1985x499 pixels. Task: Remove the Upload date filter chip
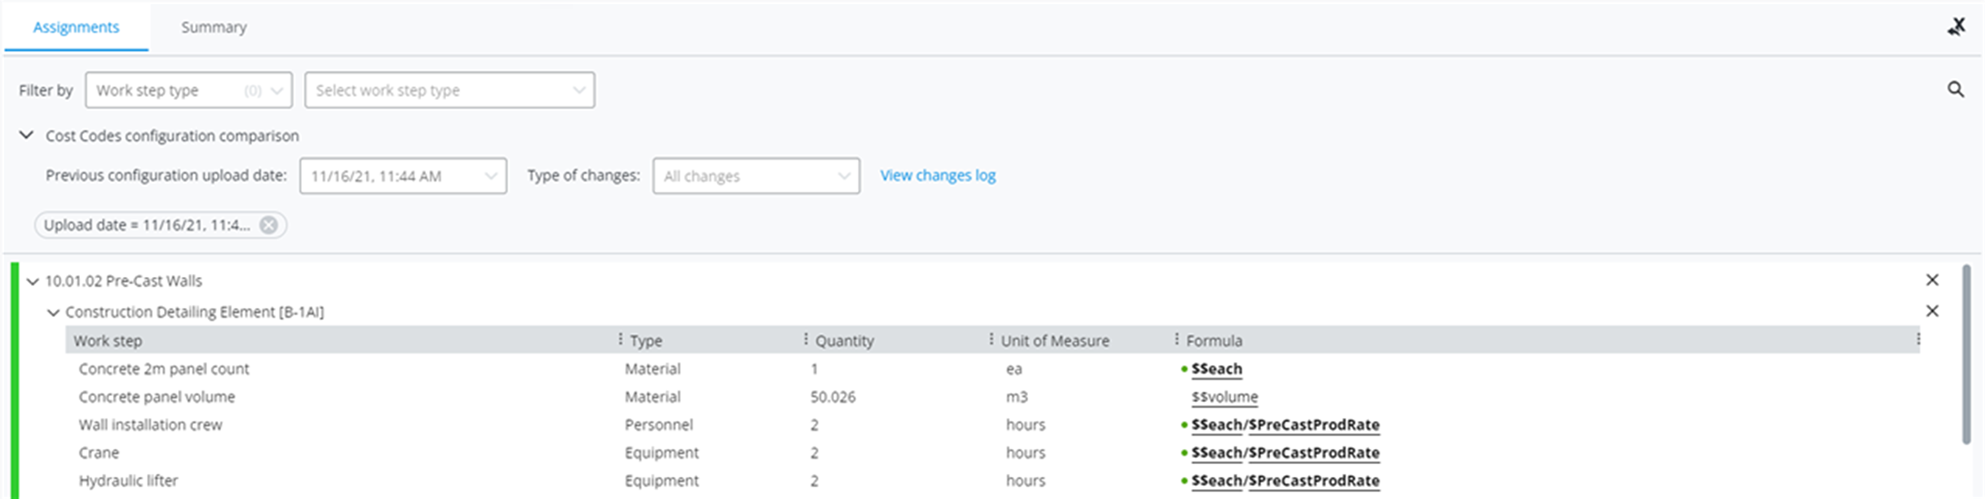point(269,225)
